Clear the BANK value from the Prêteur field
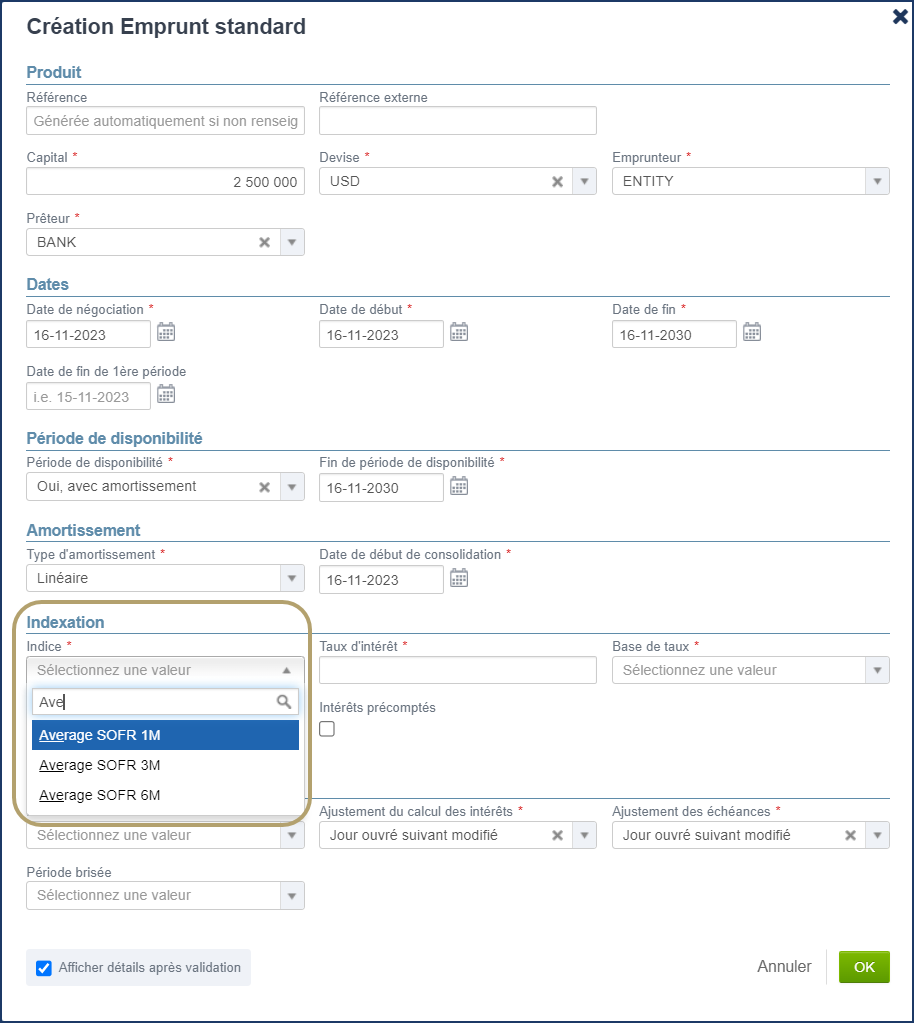Viewport: 914px width, 1023px height. (x=264, y=241)
